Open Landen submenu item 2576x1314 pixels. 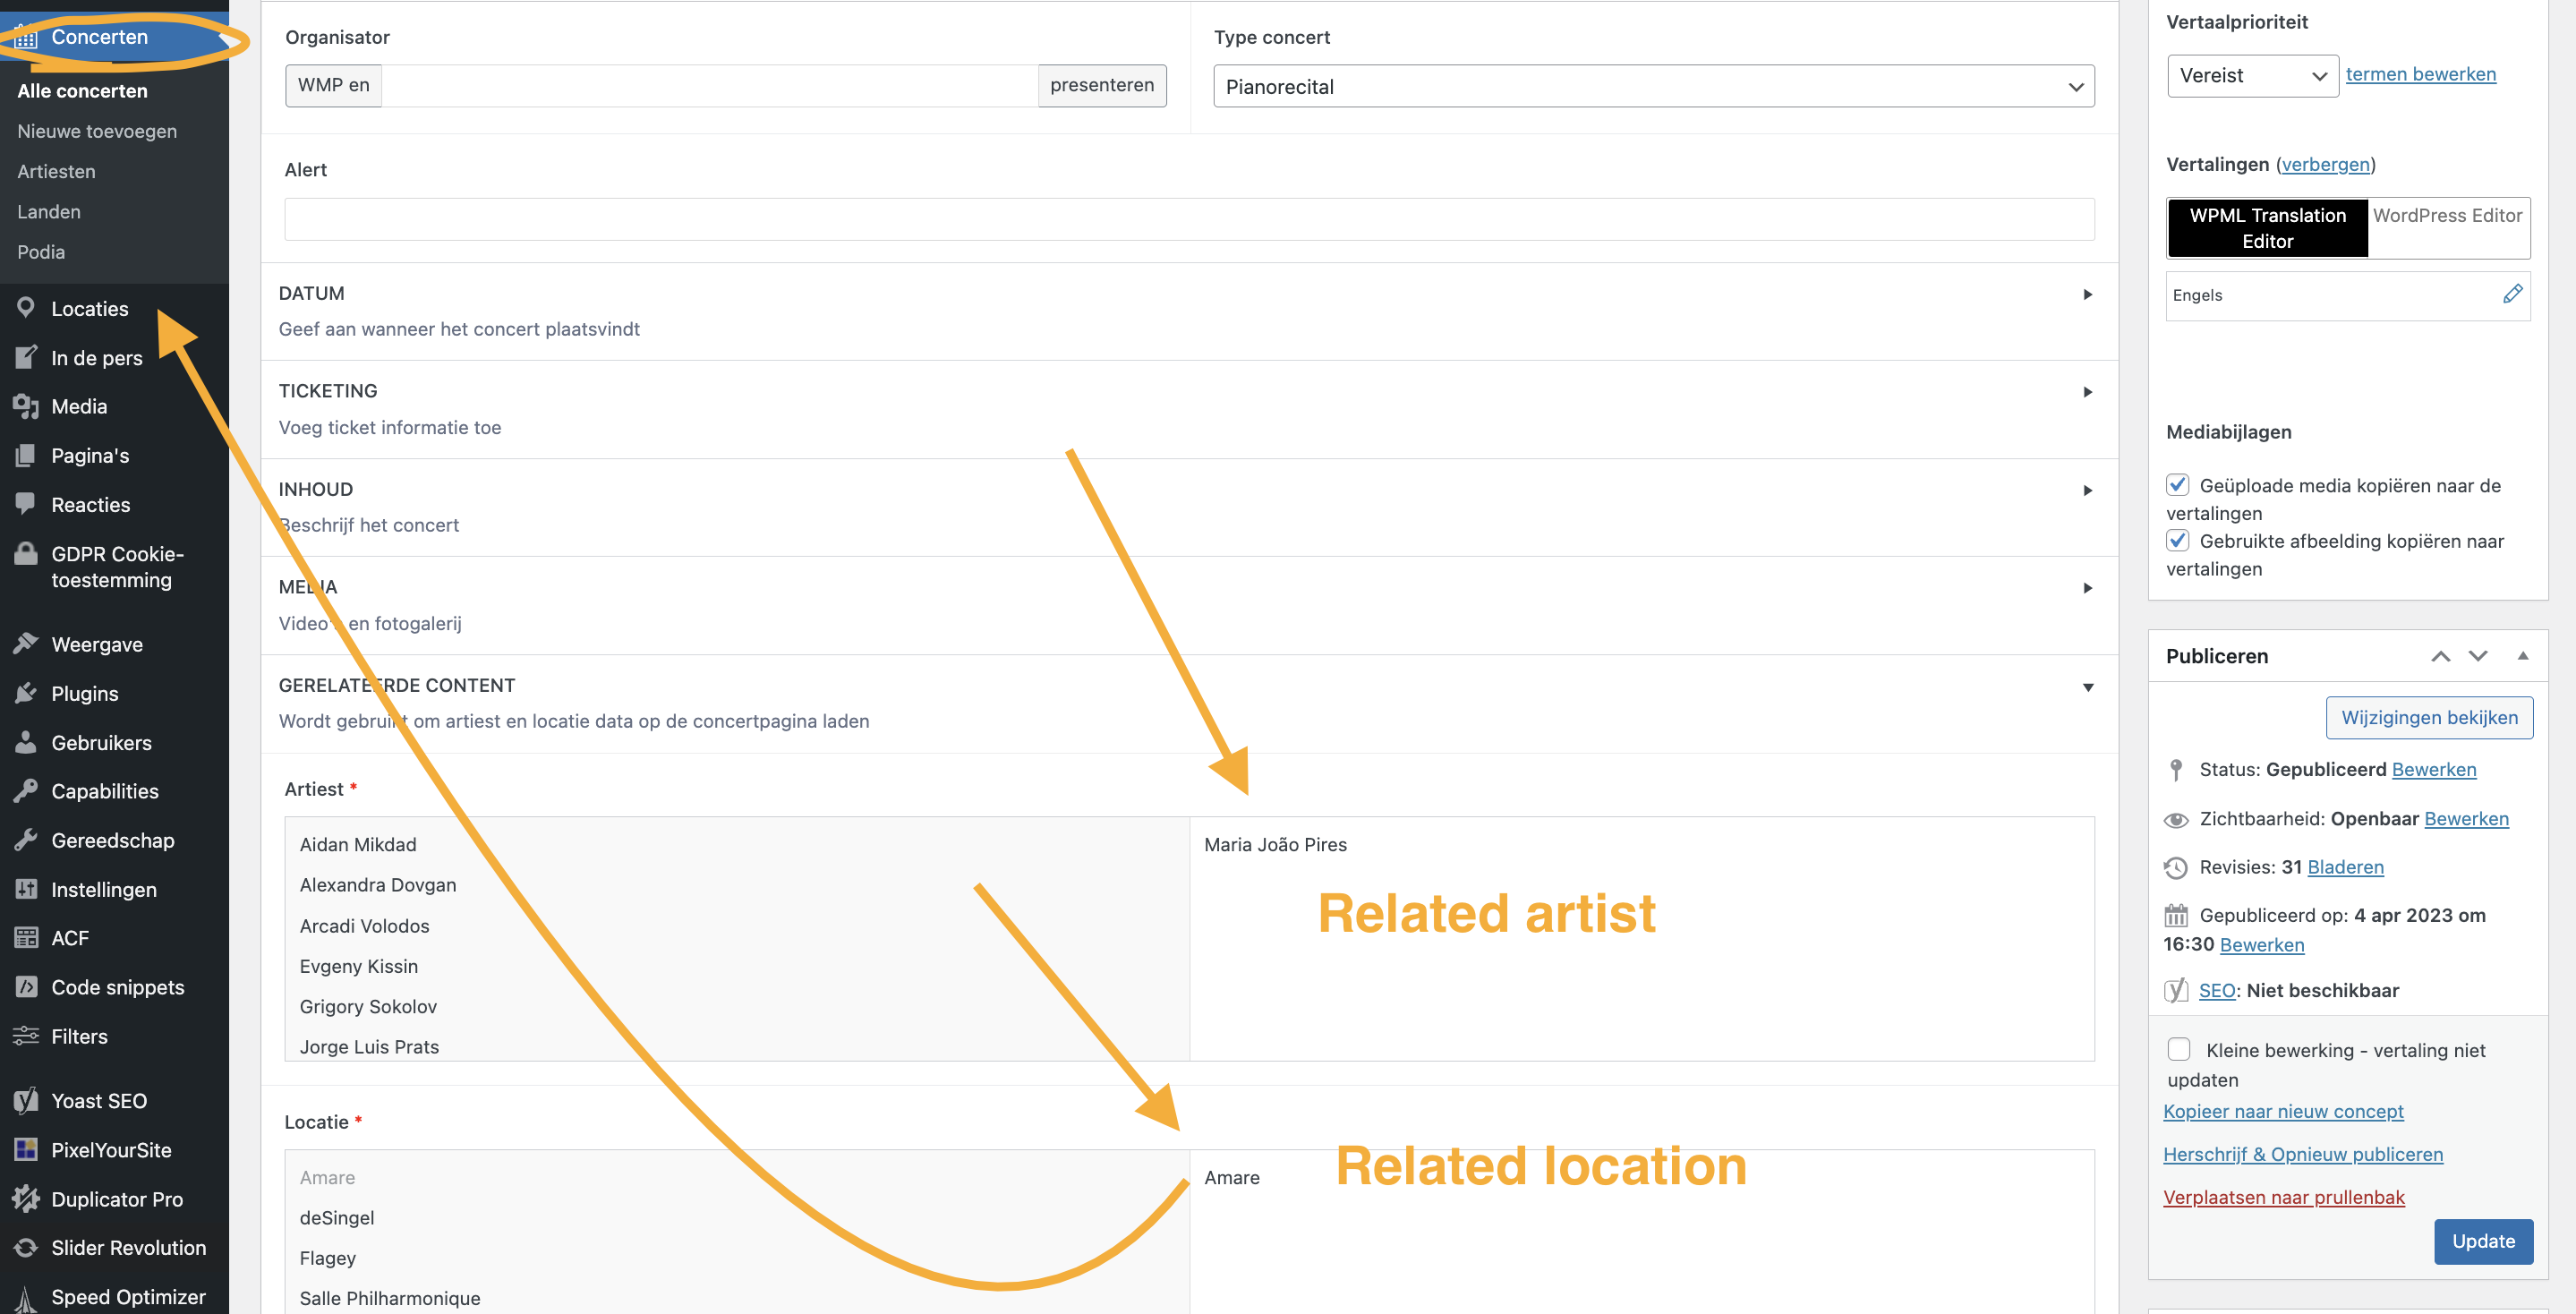49,212
